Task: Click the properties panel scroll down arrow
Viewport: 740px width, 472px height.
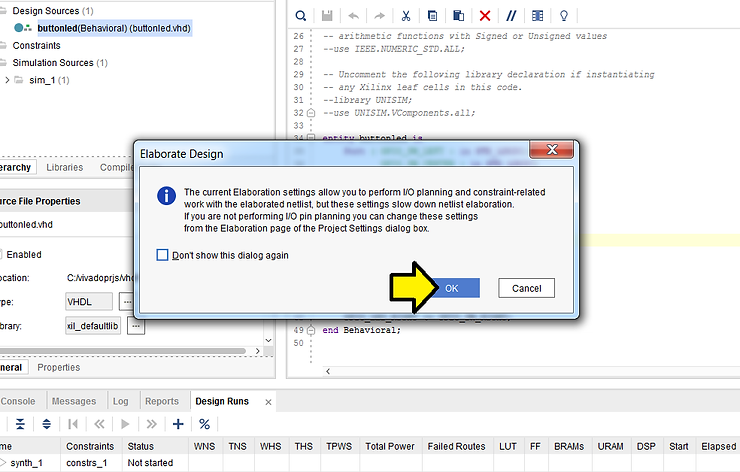Action: 269,340
